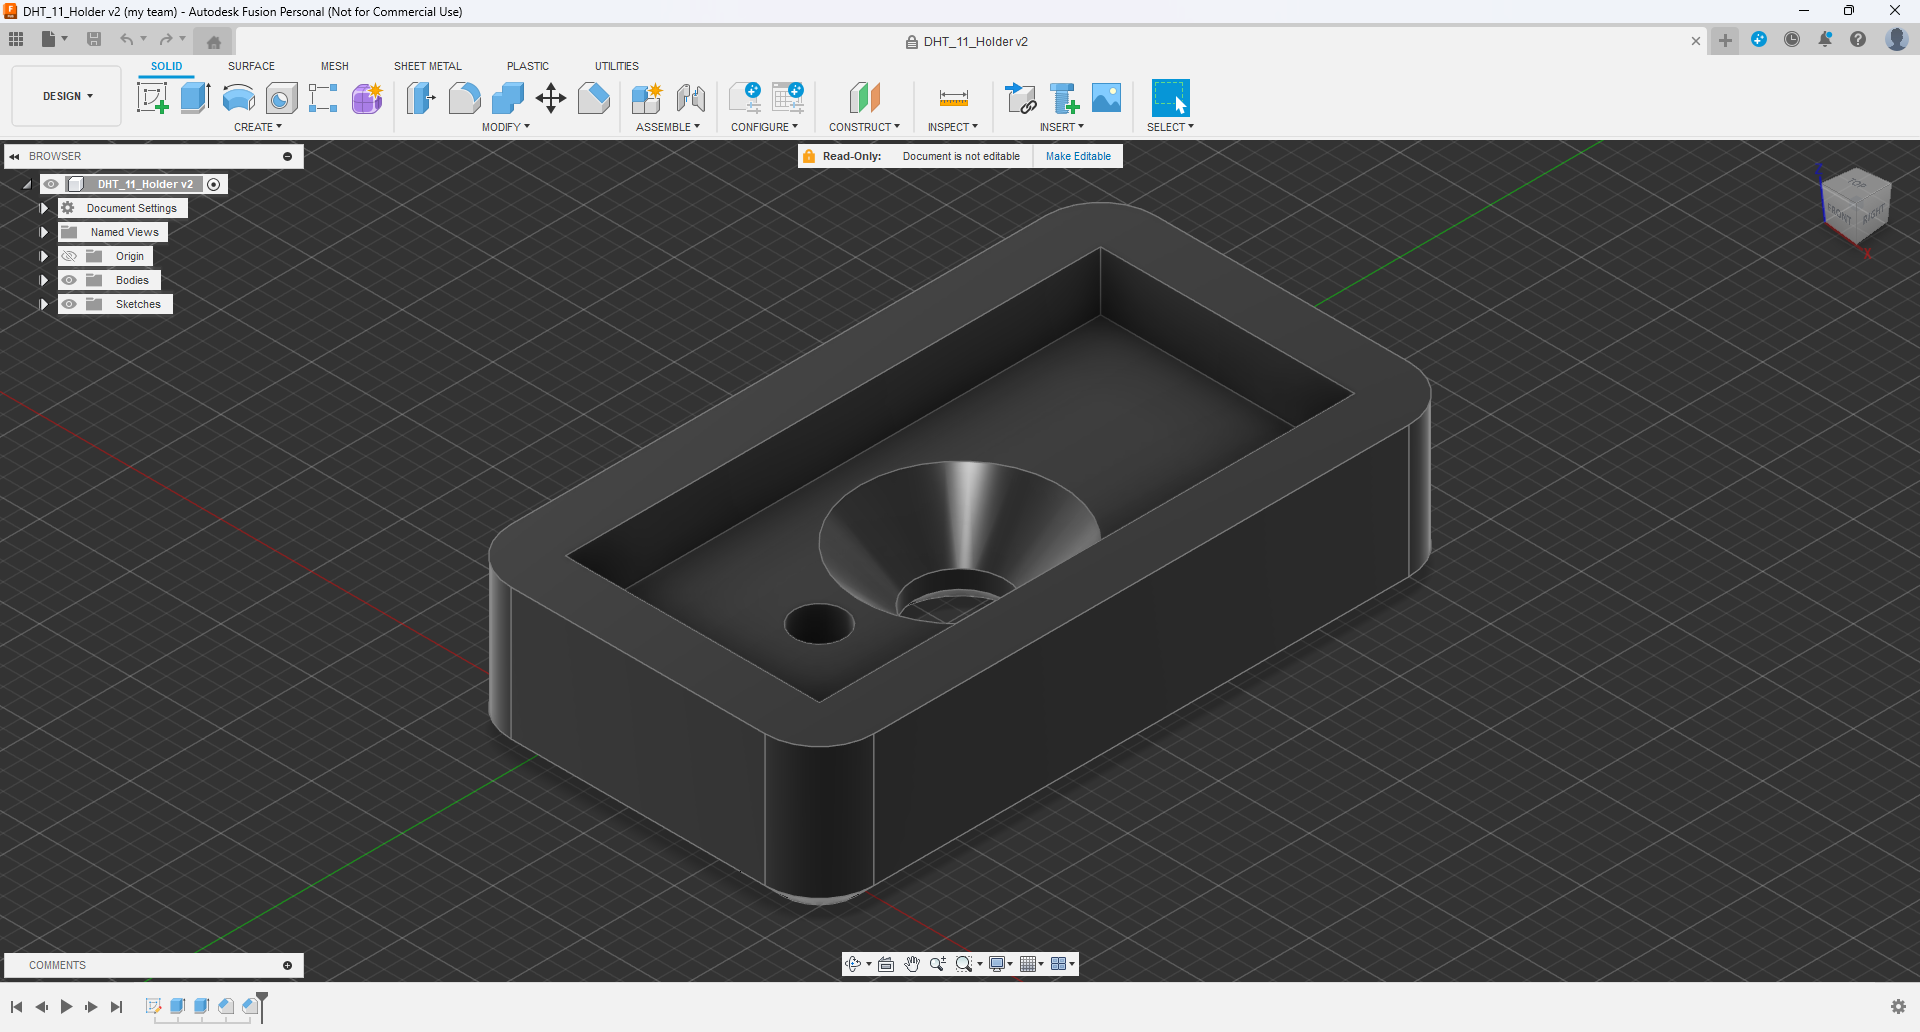Click the Make Editable button
Viewport: 1920px width, 1032px height.
point(1078,156)
